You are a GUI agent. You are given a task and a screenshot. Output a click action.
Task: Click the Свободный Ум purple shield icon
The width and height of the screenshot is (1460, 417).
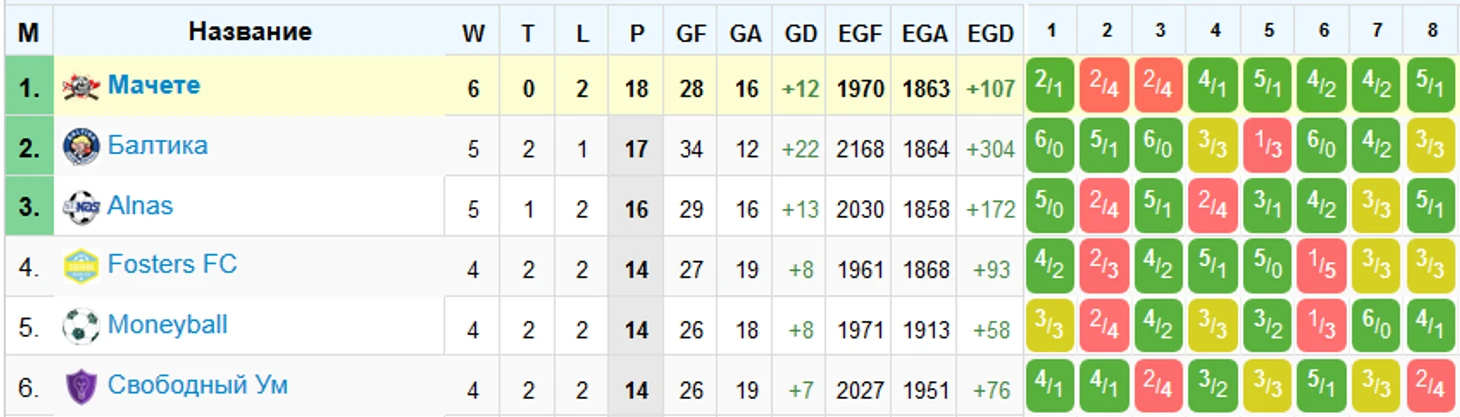[81, 387]
